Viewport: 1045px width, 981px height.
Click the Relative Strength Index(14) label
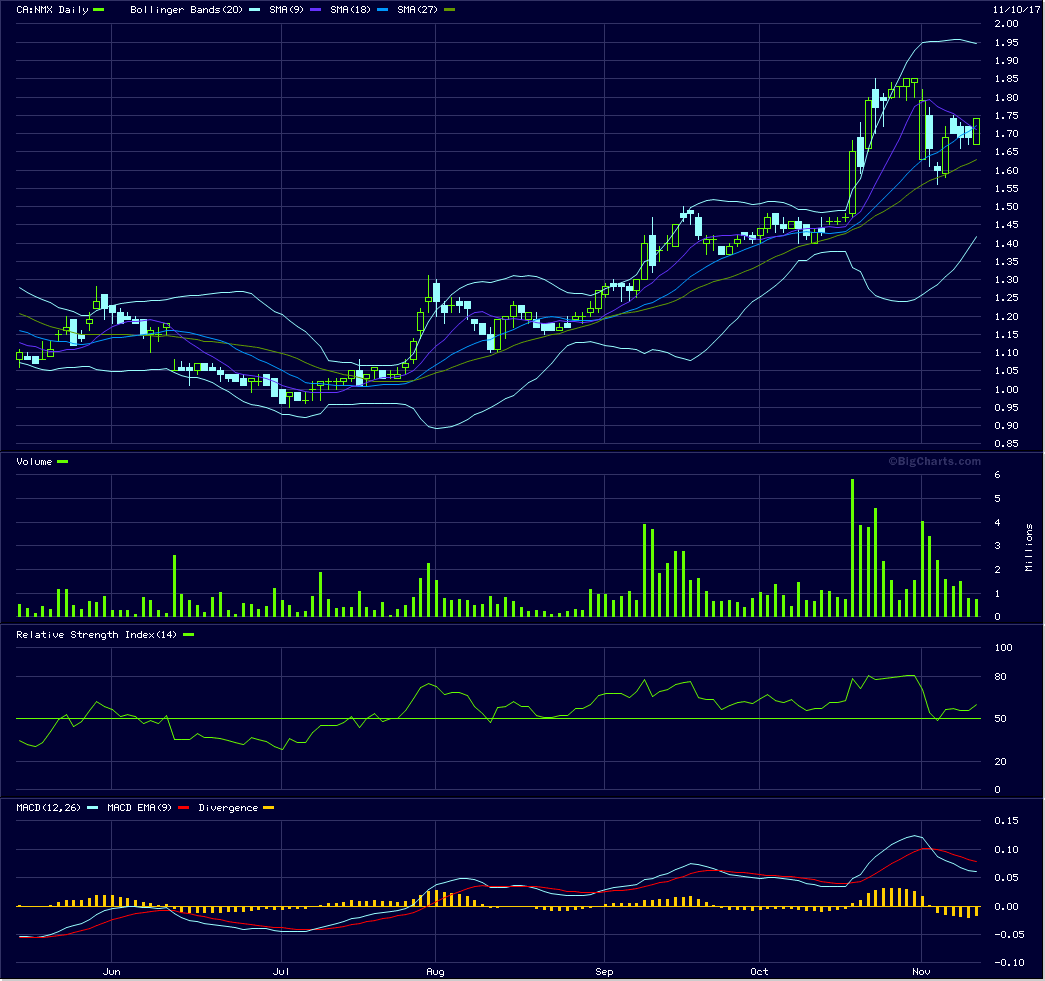97,634
